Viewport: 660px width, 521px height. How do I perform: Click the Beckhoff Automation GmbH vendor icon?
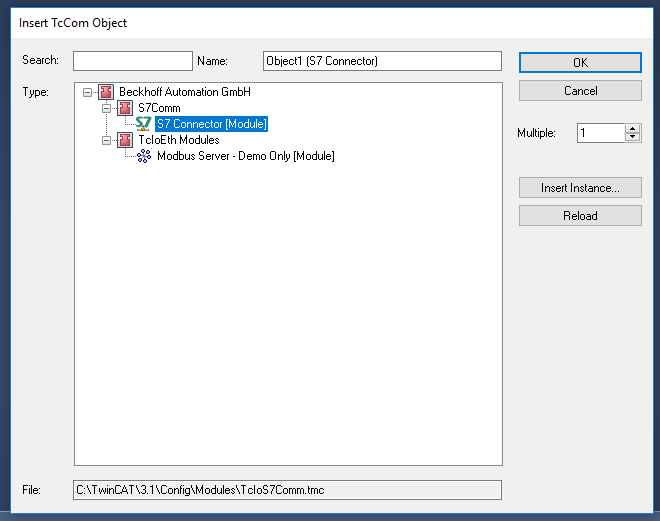tap(106, 92)
